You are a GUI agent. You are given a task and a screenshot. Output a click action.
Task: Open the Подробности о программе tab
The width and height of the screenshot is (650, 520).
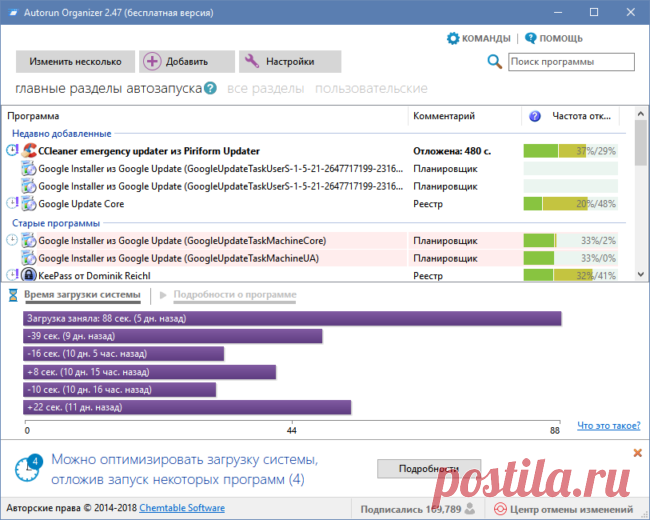pyautogui.click(x=235, y=295)
